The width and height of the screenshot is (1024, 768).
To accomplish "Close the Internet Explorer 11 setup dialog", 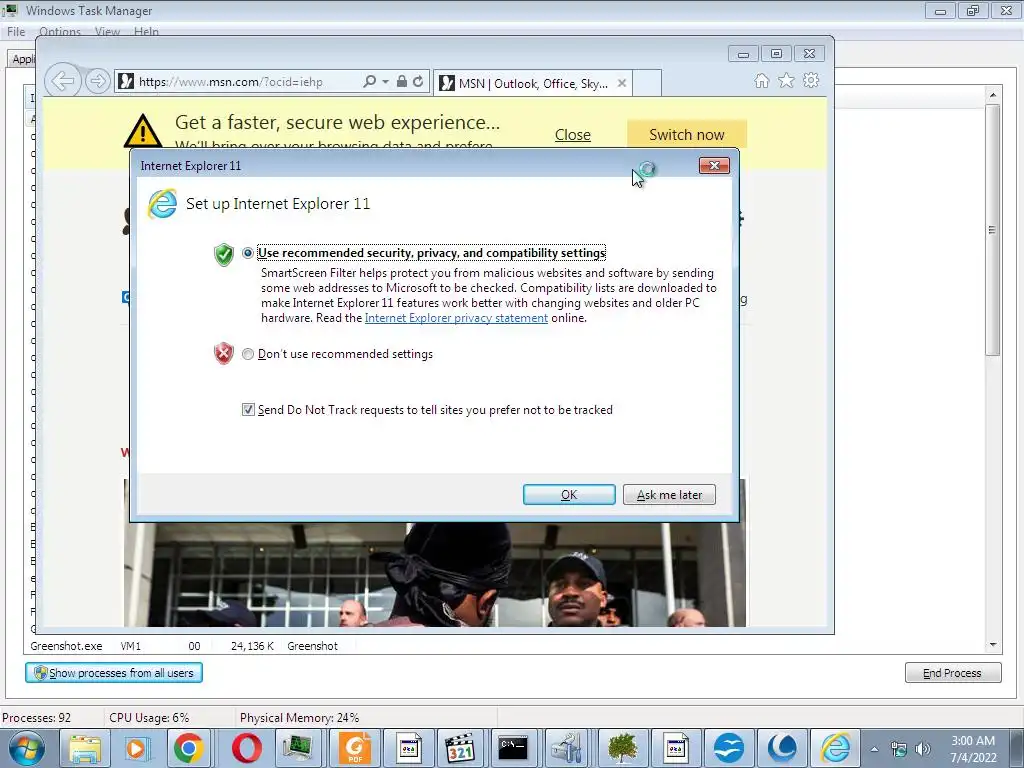I will point(714,166).
